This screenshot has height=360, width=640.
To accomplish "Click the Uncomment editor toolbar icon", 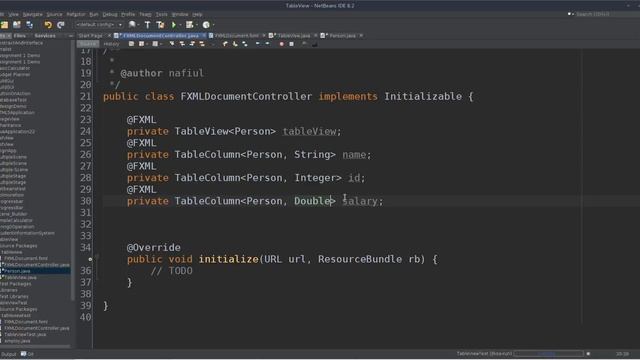I will click(x=314, y=44).
